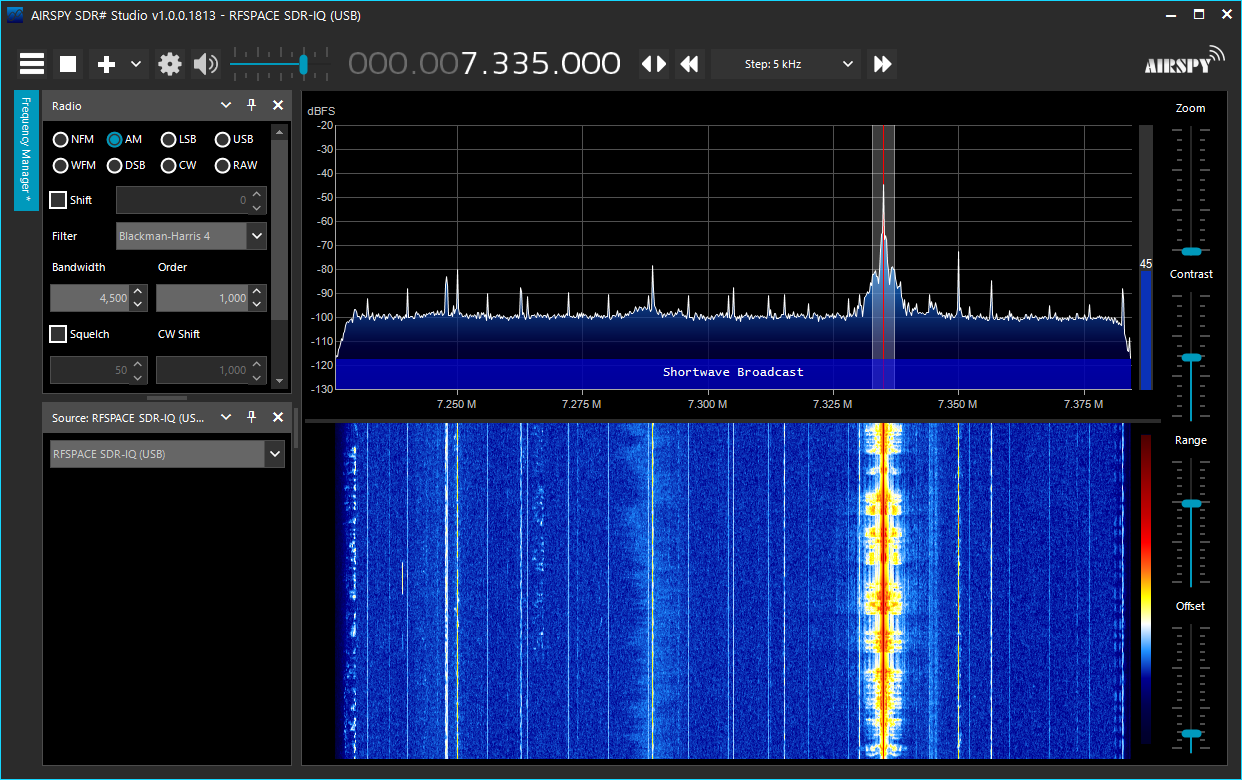The width and height of the screenshot is (1242, 780).
Task: Select CW demodulation mode
Action: (179, 165)
